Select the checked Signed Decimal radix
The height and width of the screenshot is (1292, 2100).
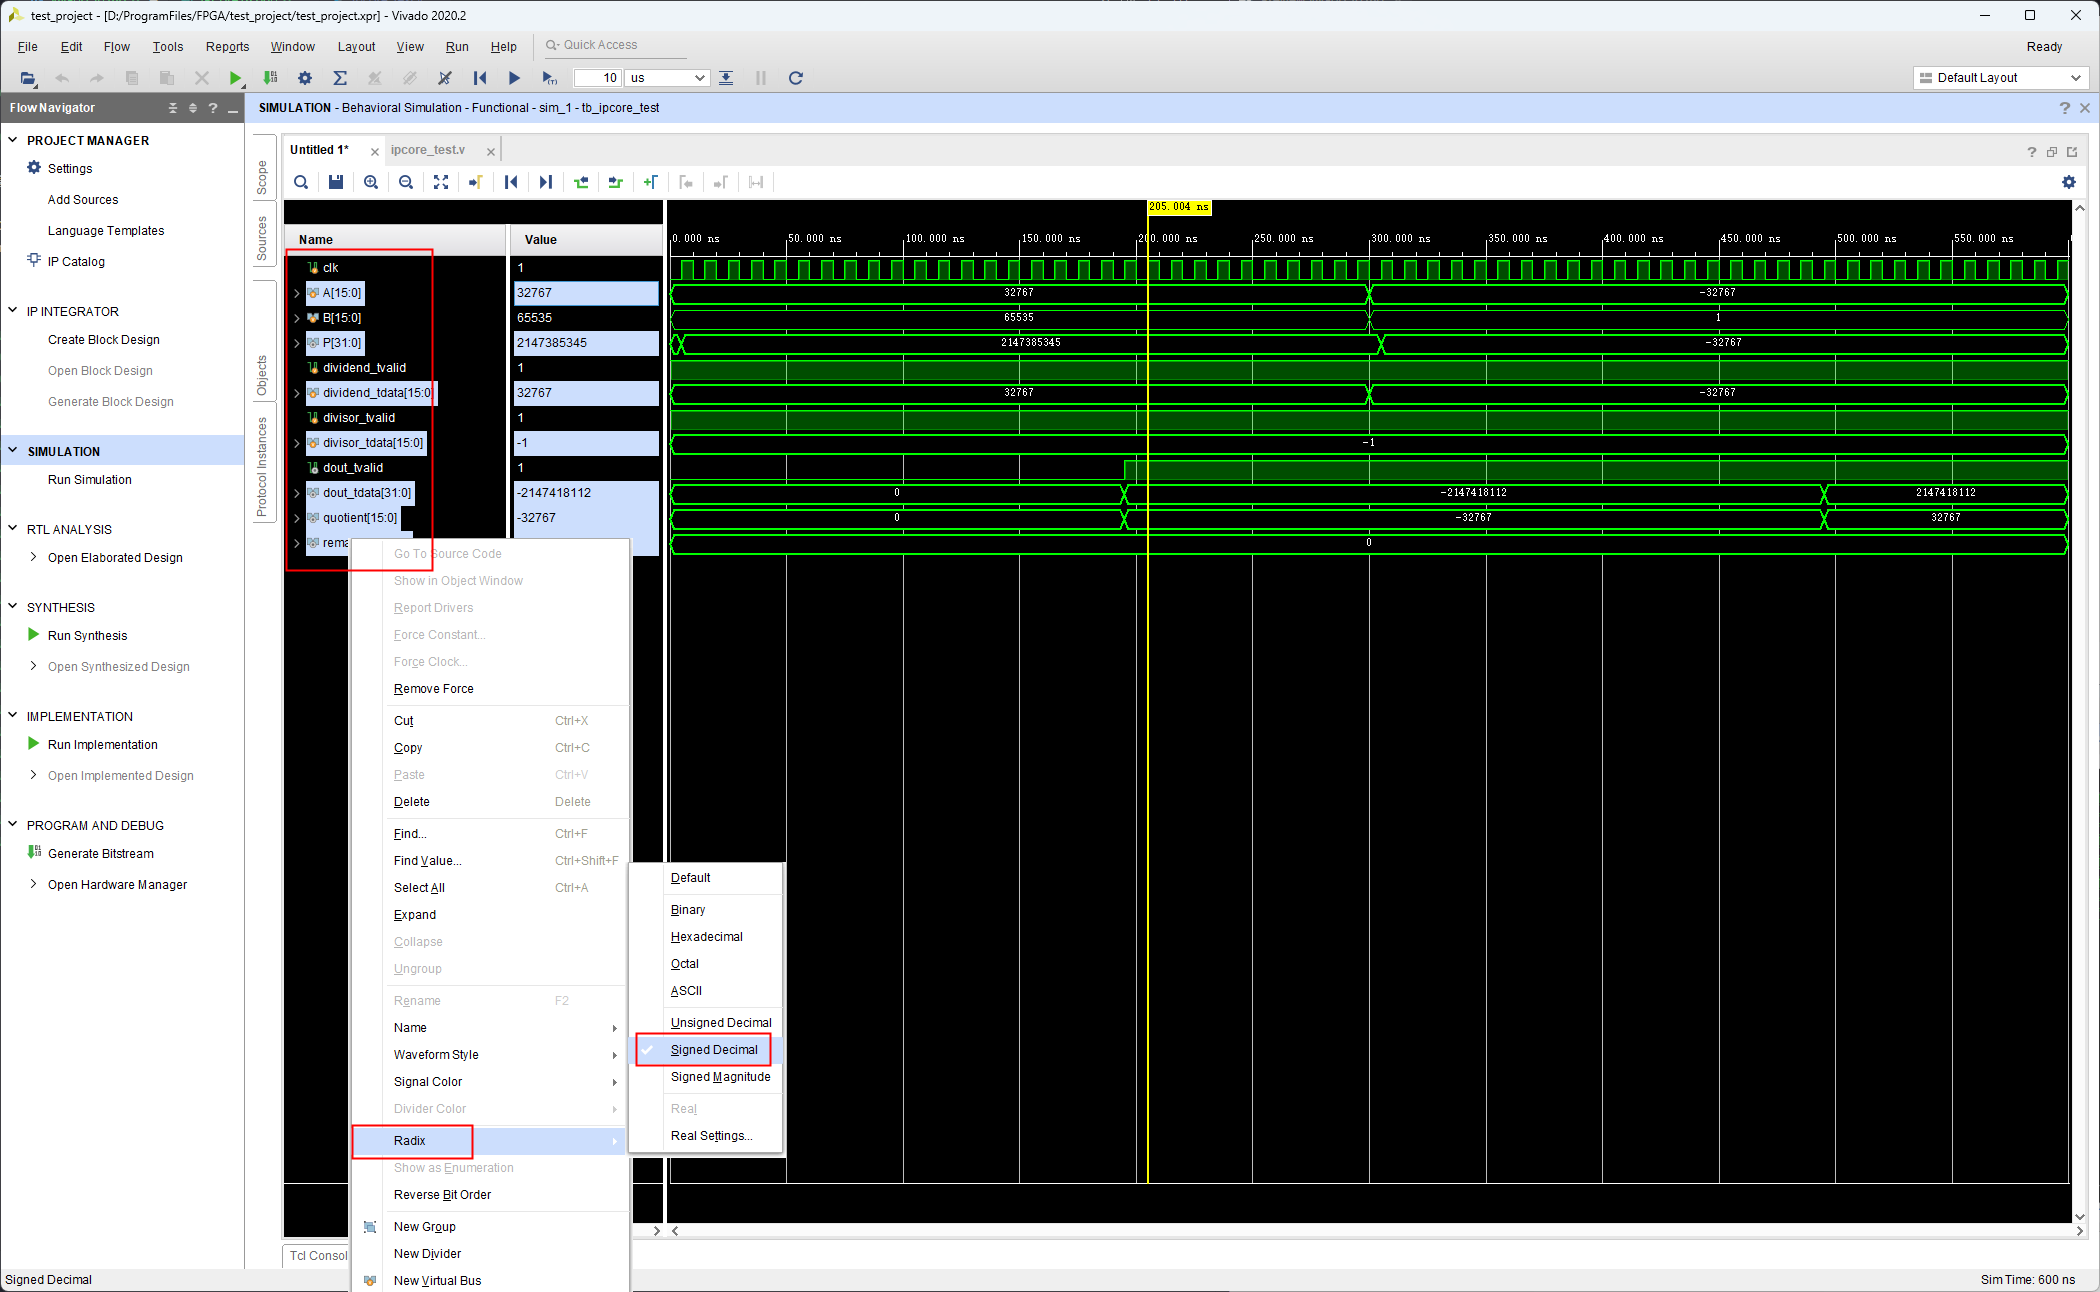(713, 1050)
